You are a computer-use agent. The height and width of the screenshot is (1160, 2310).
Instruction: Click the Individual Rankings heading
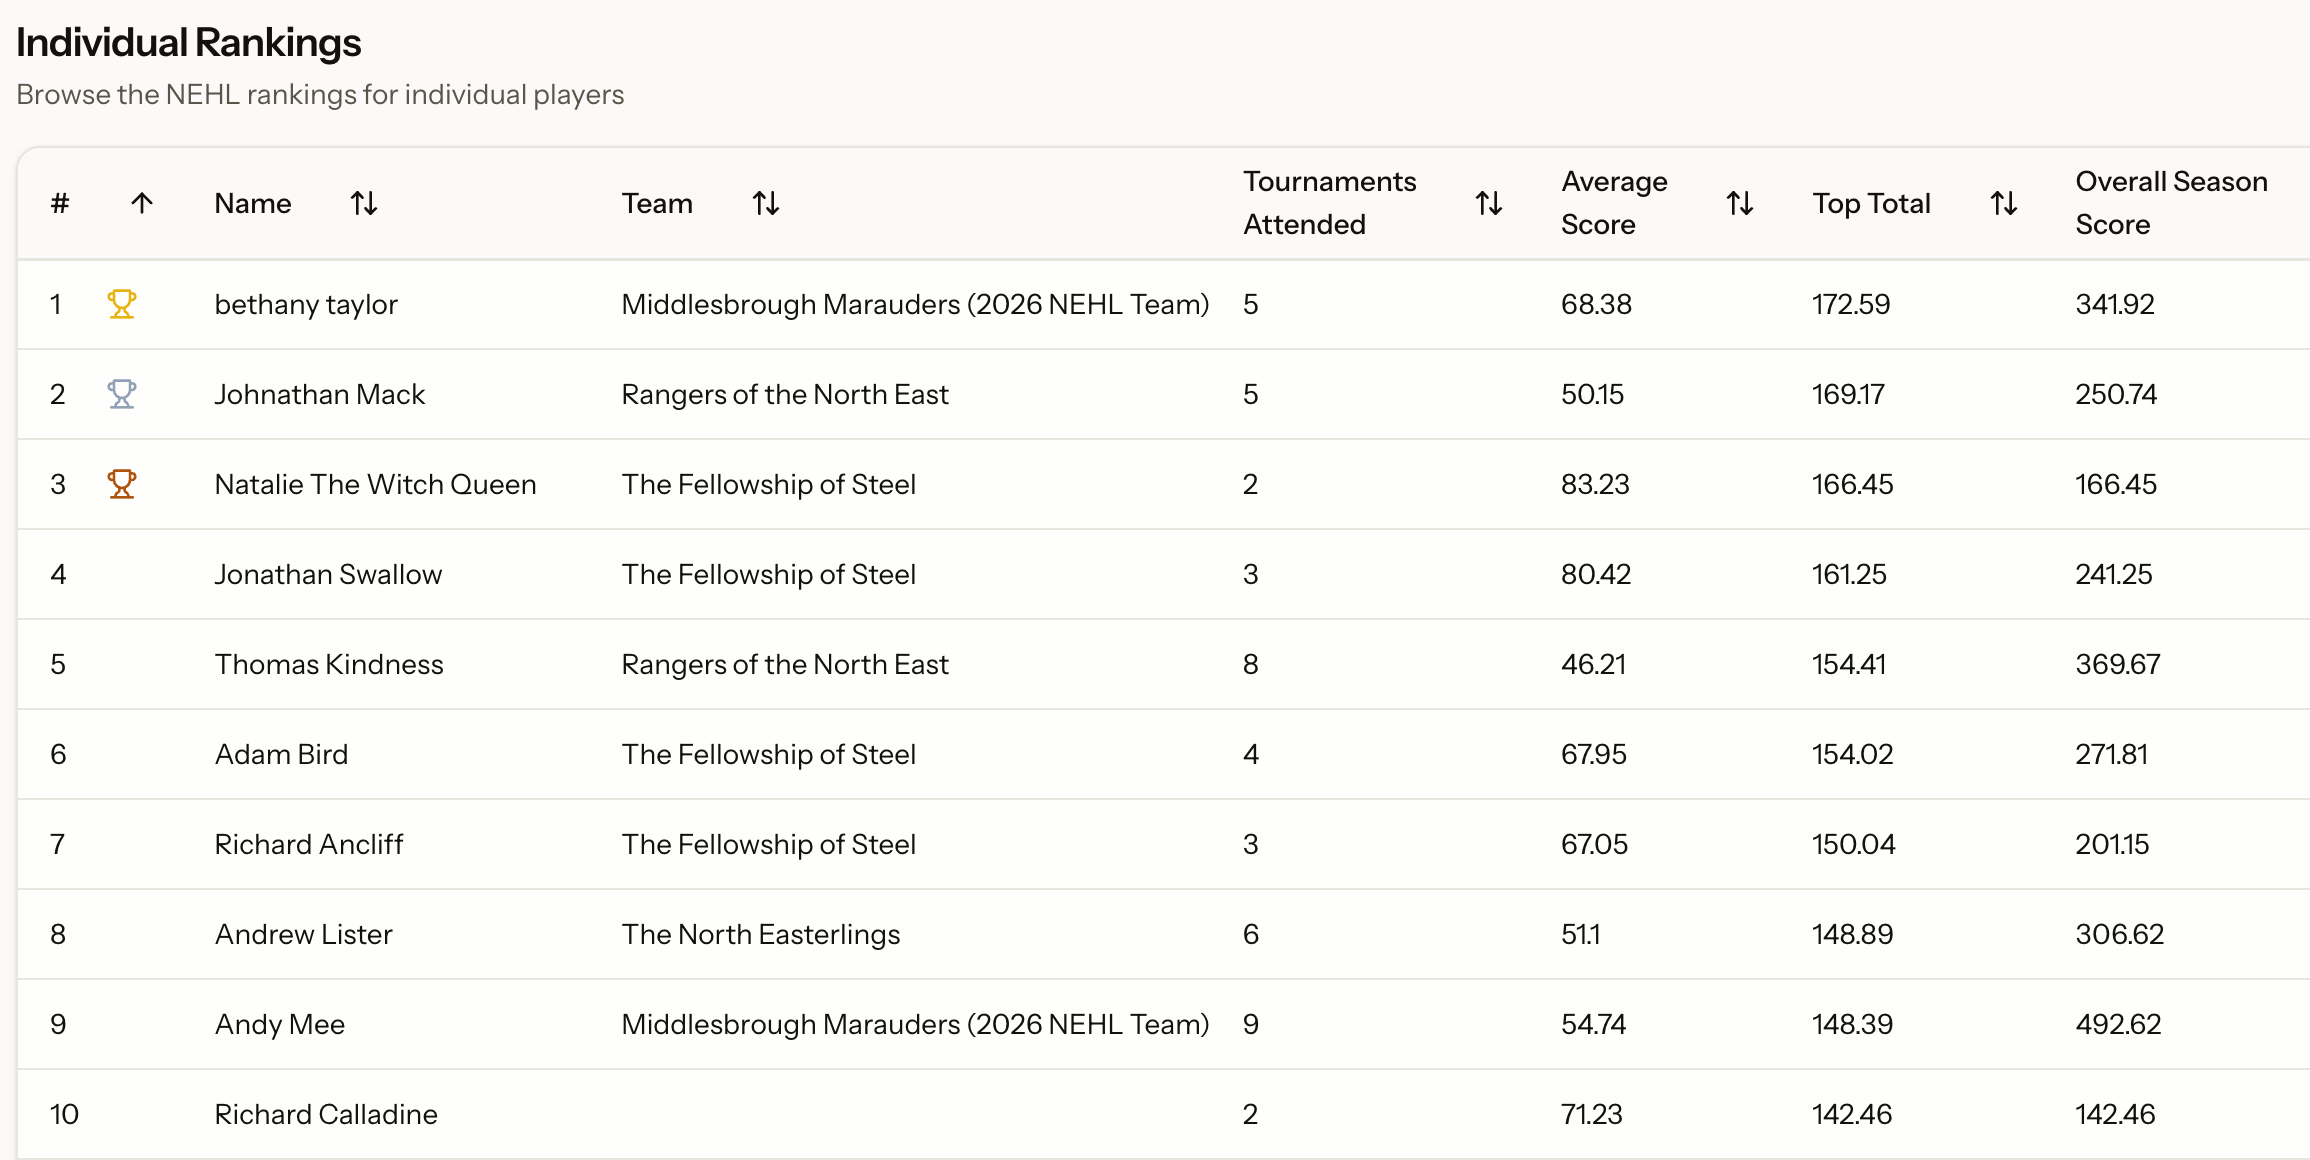point(189,43)
